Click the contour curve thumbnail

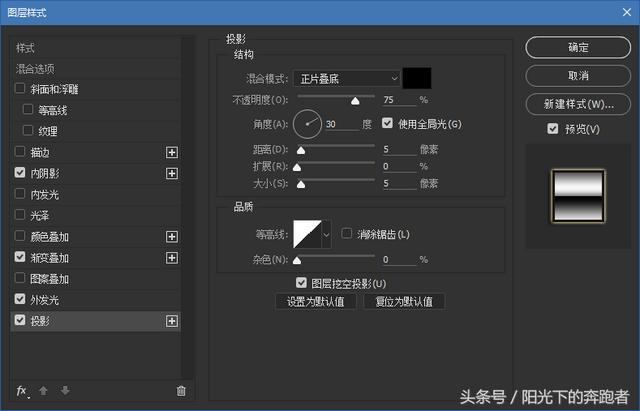(x=307, y=234)
